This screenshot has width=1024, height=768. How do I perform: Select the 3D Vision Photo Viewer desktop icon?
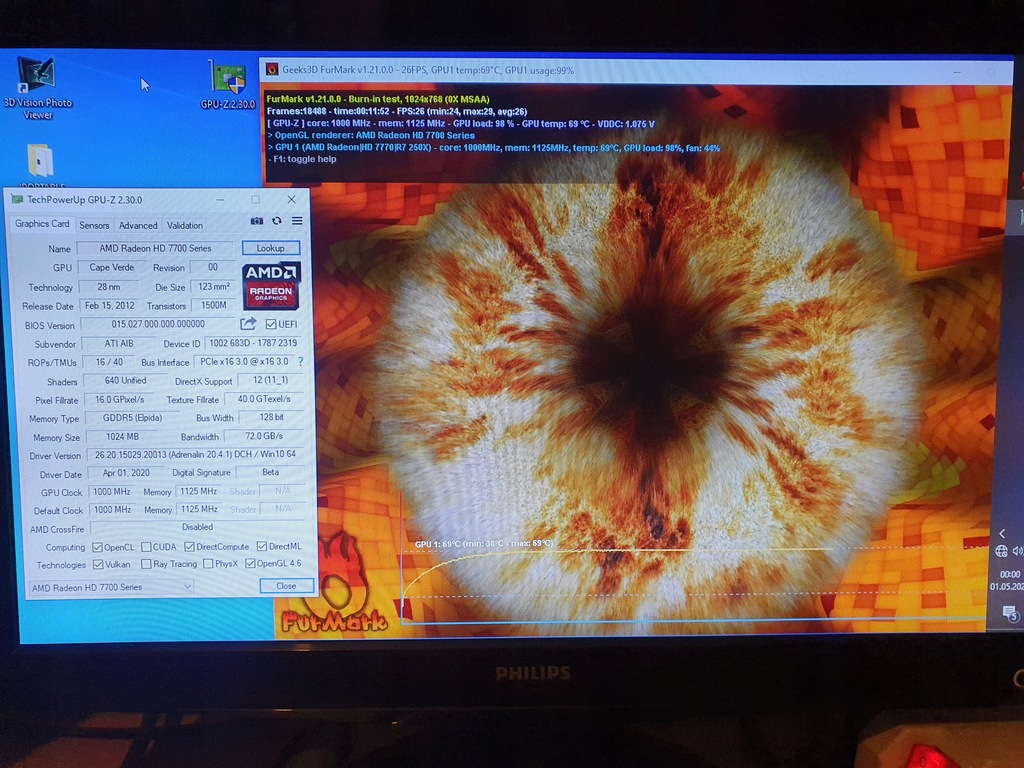coord(38,89)
